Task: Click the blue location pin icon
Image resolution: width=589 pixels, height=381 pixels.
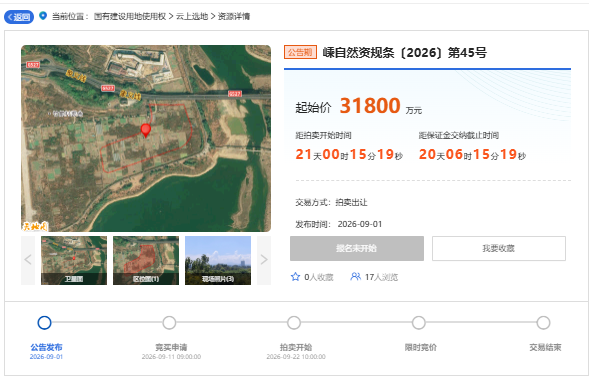Action: coord(43,16)
